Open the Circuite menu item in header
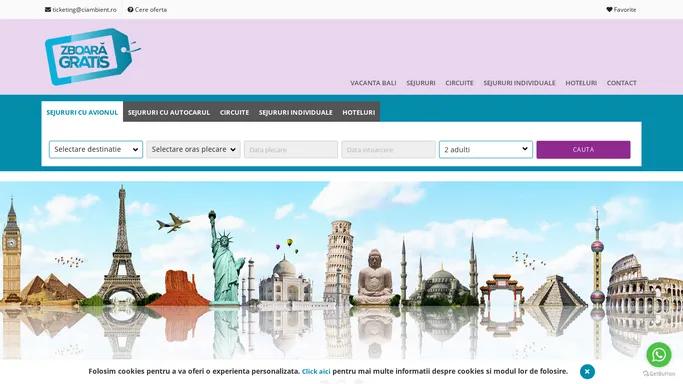The image size is (683, 384). point(459,83)
